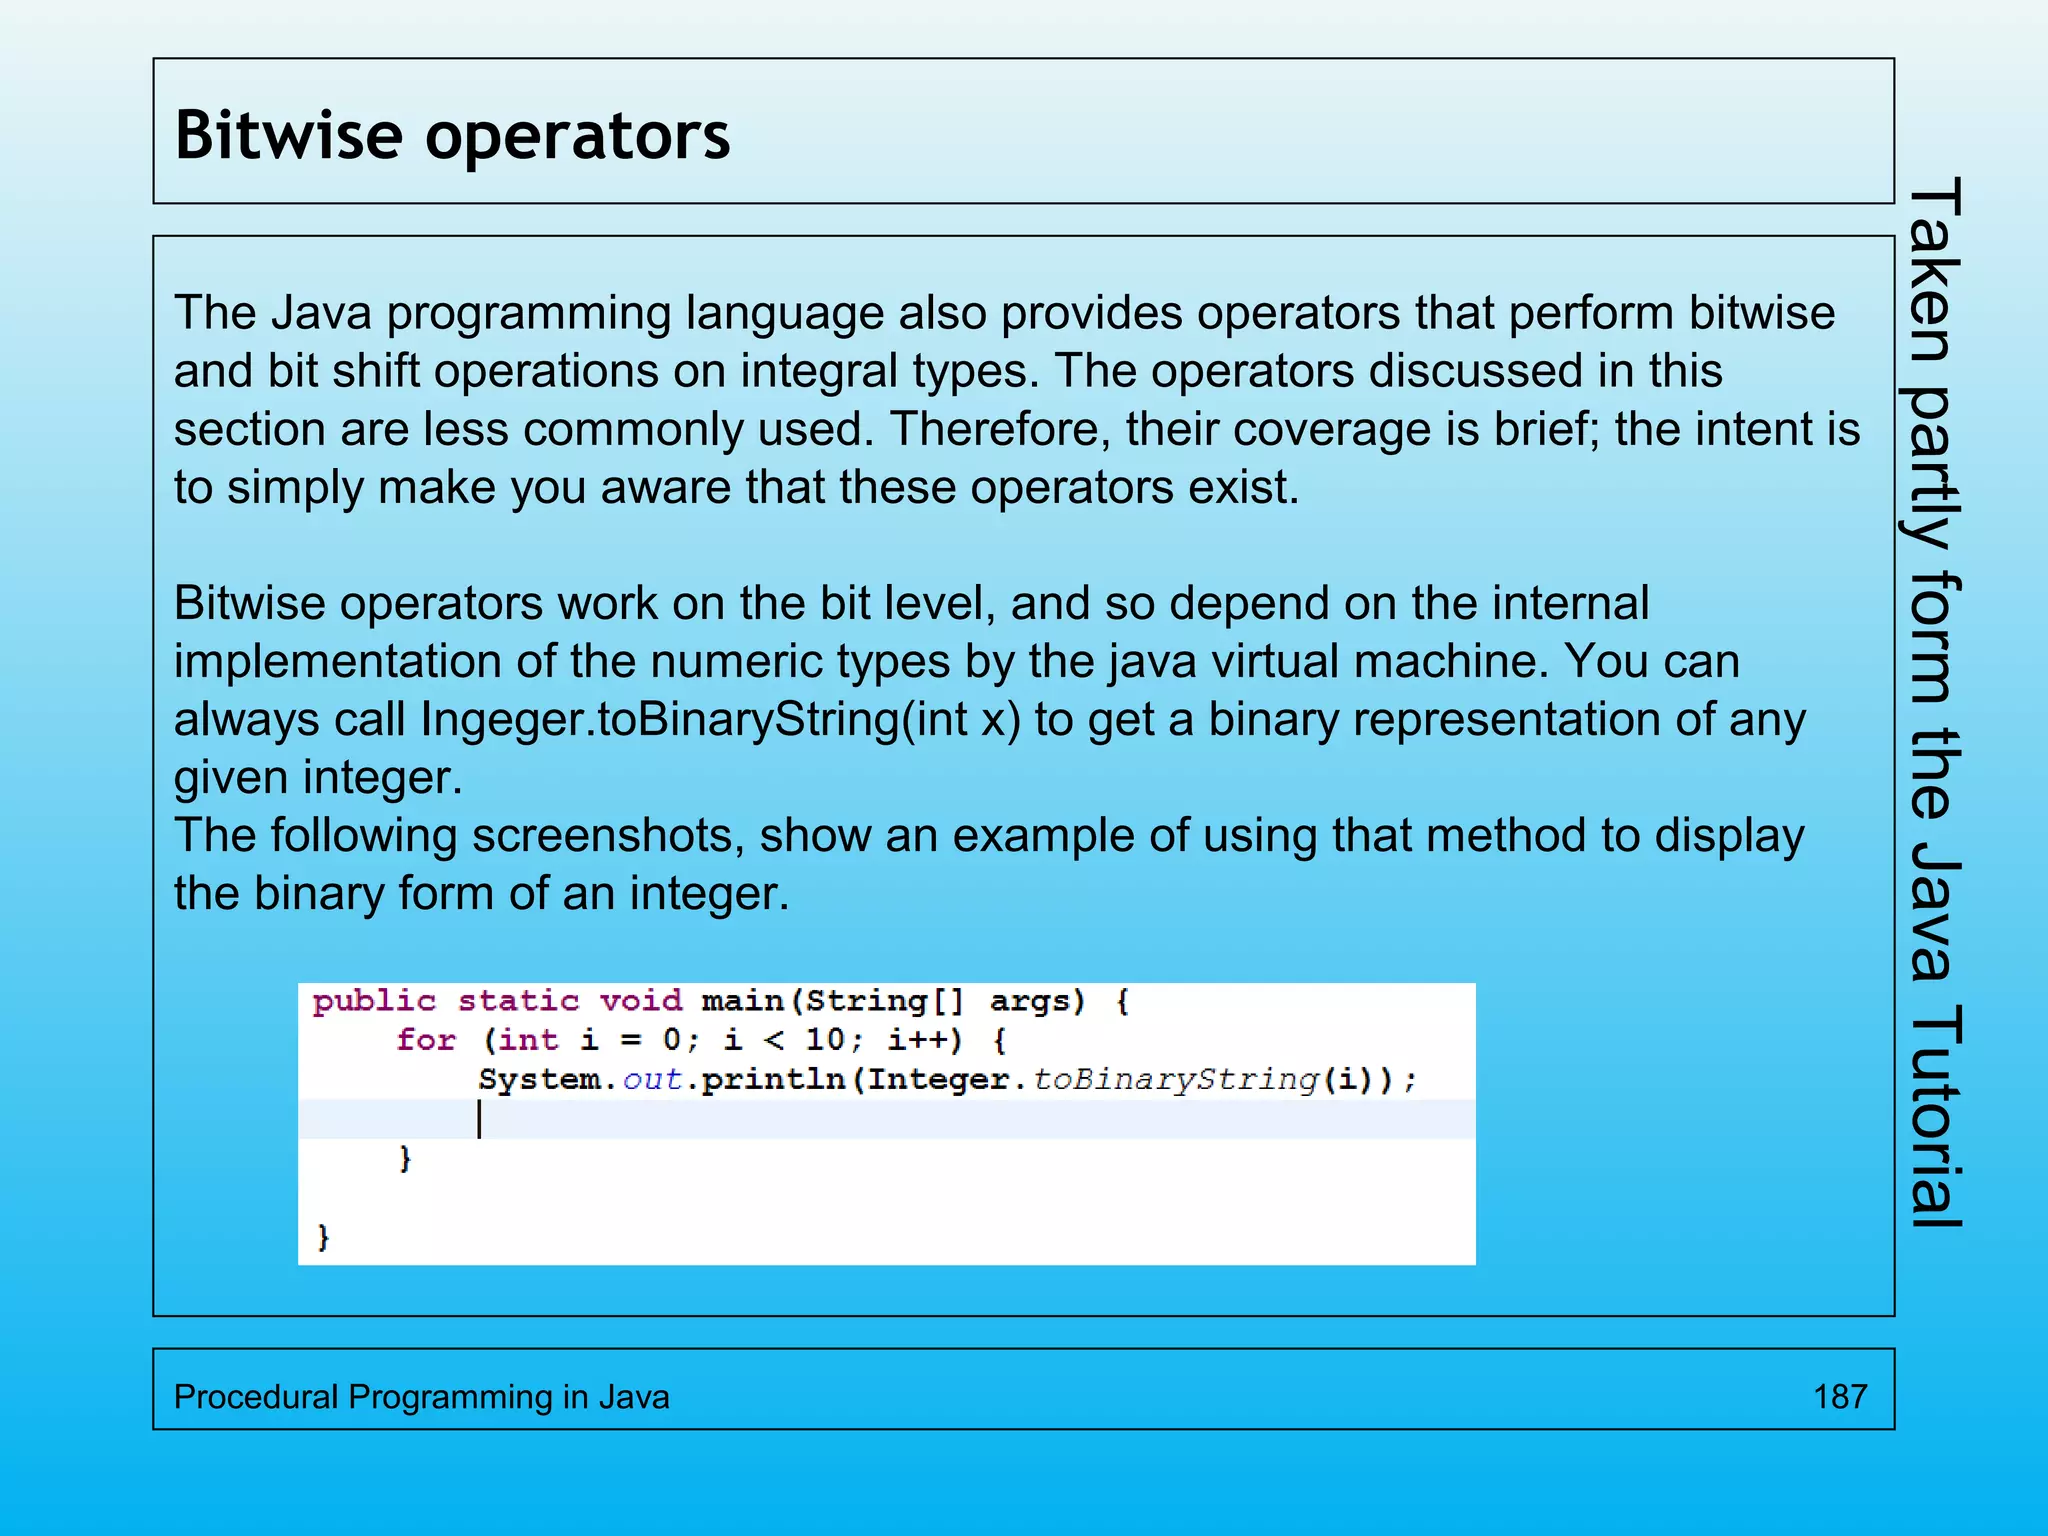The width and height of the screenshot is (2048, 1536).
Task: Click the 'System.out.println(Integer.toBinaryString(i));' code line
Action: point(947,1080)
